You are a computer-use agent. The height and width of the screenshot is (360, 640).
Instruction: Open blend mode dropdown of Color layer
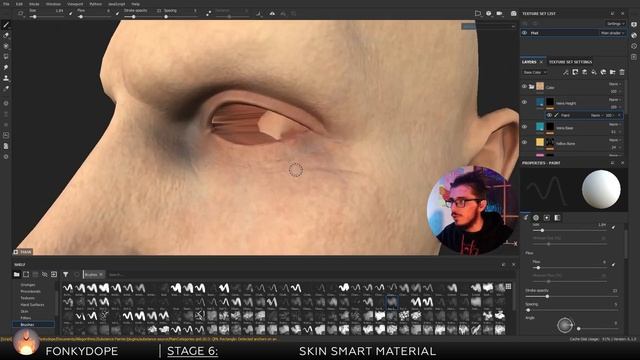(615, 84)
